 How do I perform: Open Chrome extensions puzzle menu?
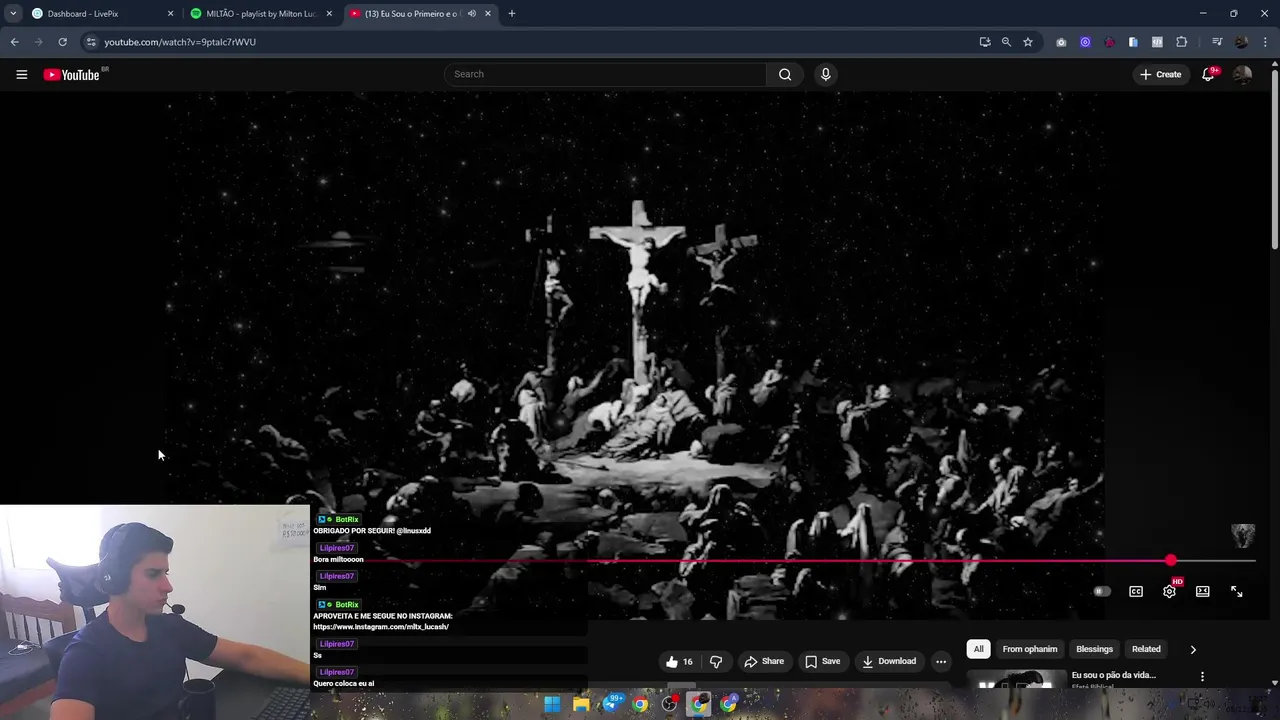click(x=1181, y=42)
